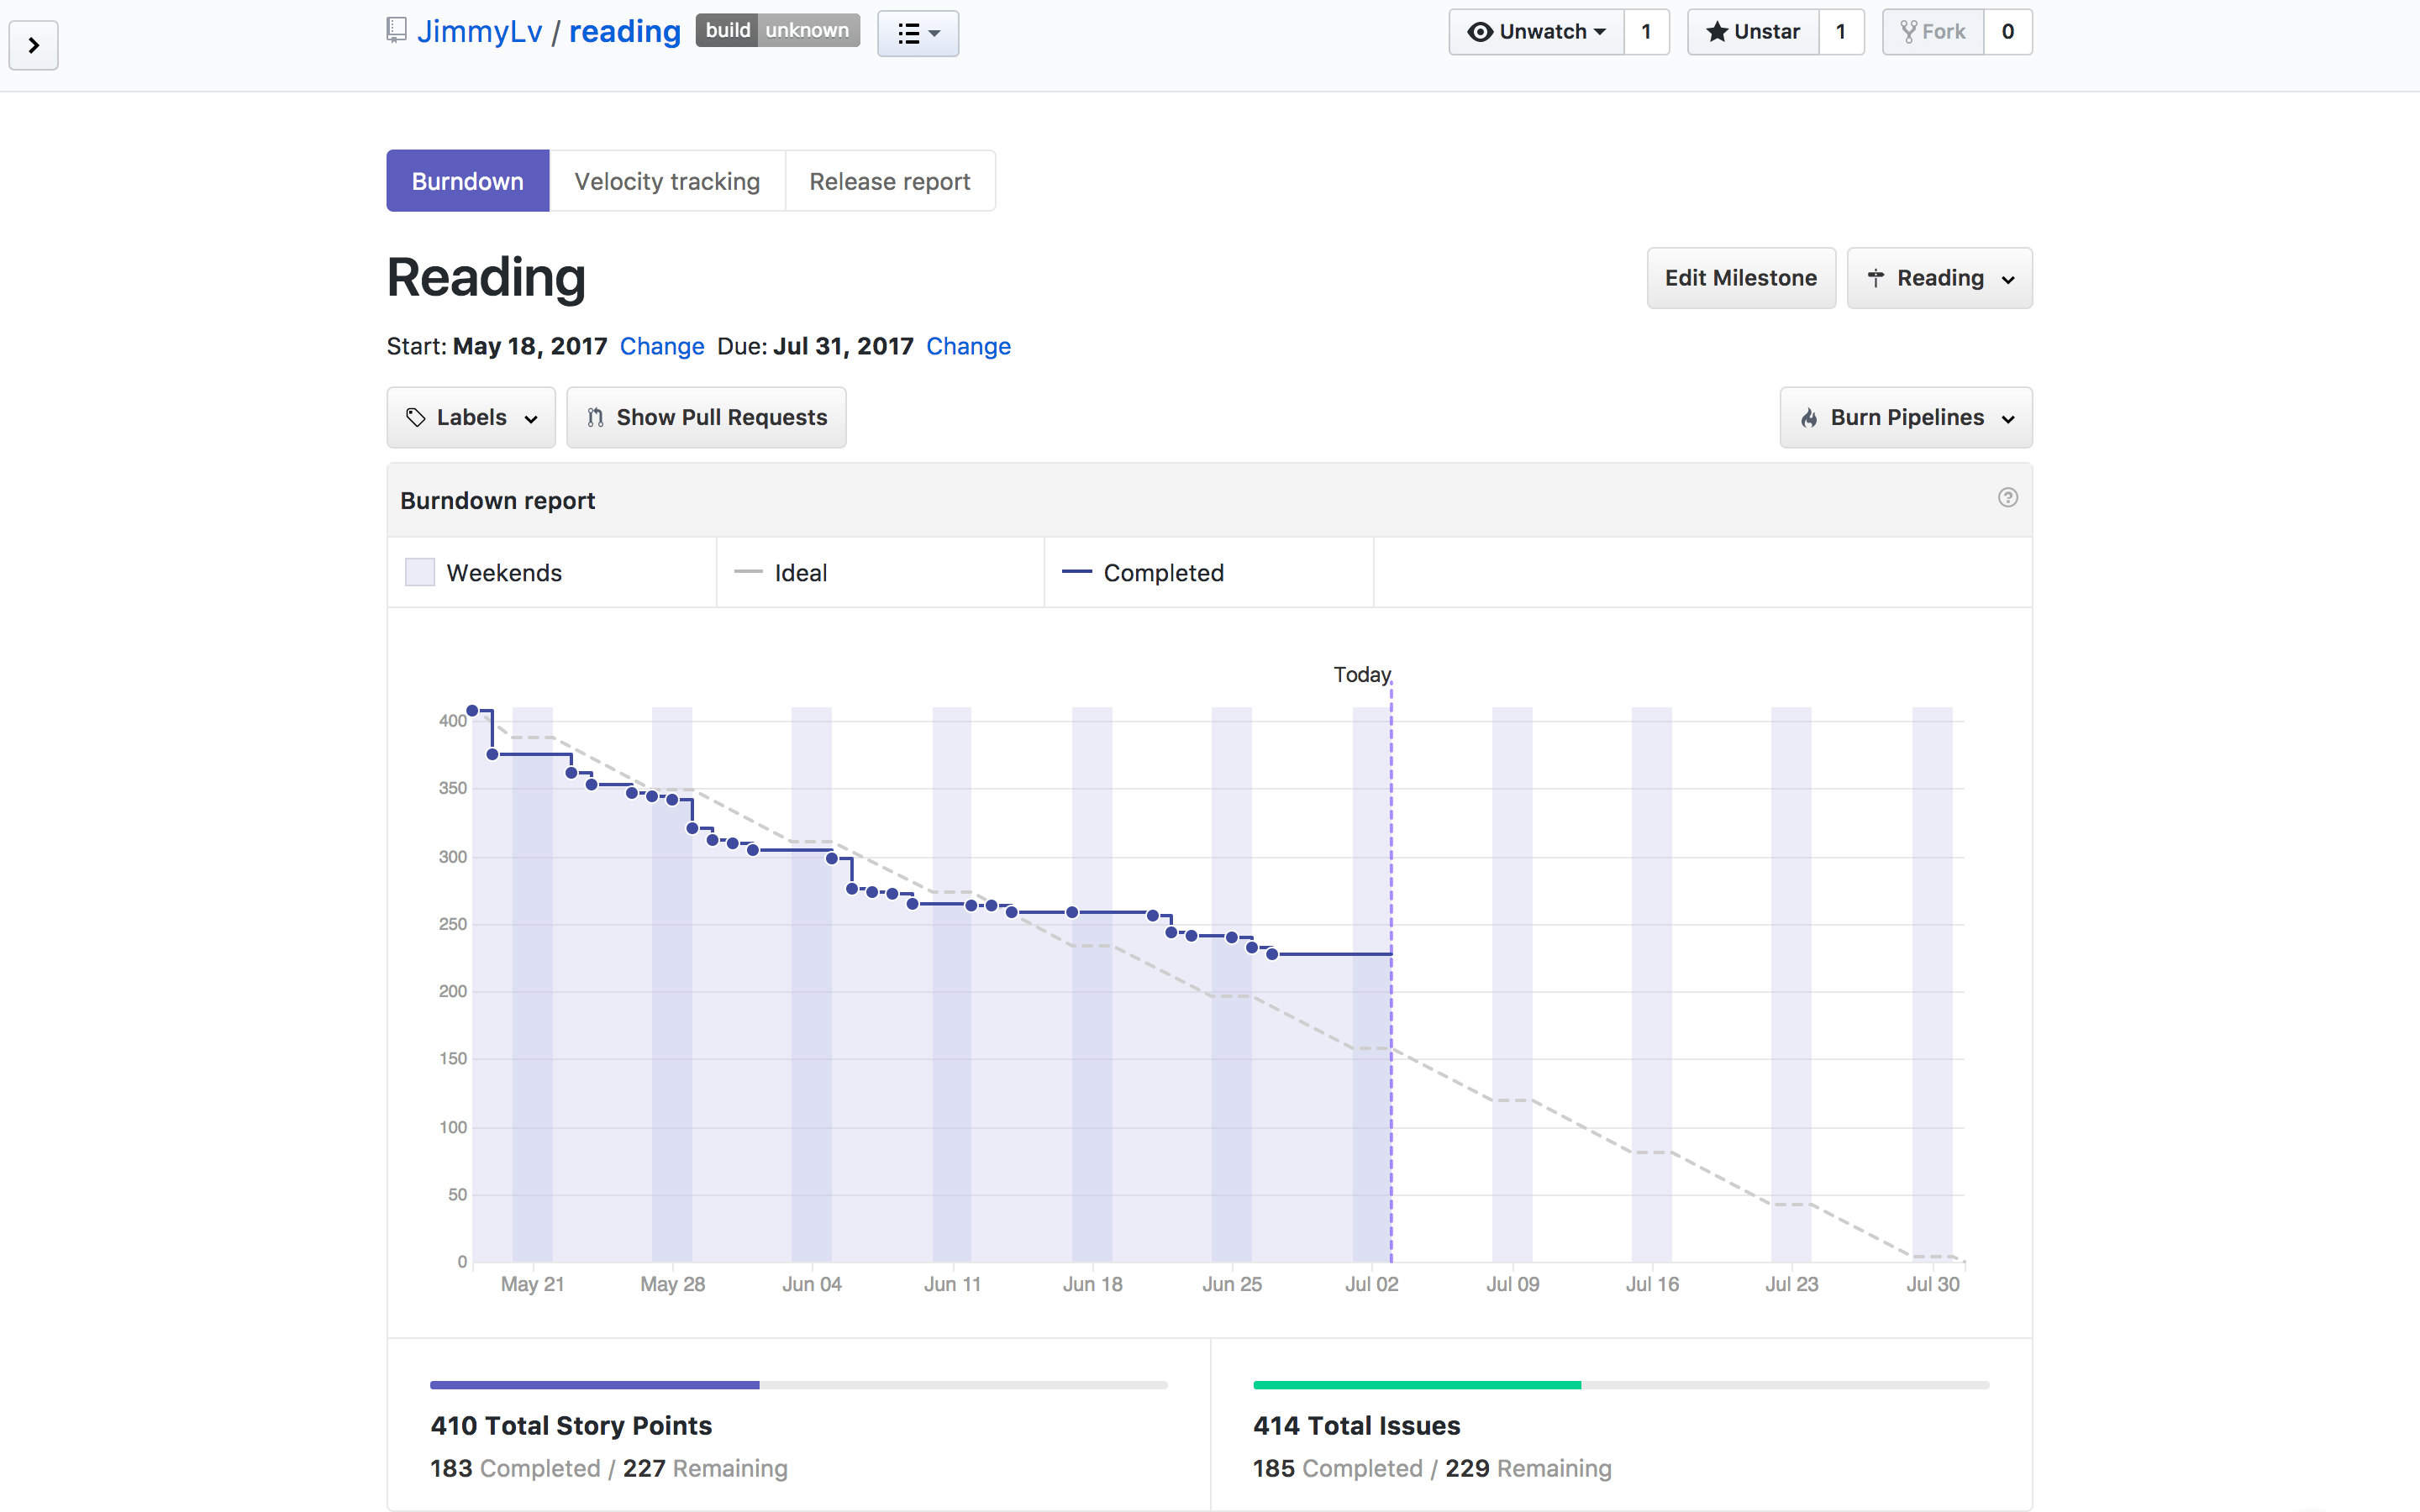Open the Labels filter dropdown

point(471,418)
